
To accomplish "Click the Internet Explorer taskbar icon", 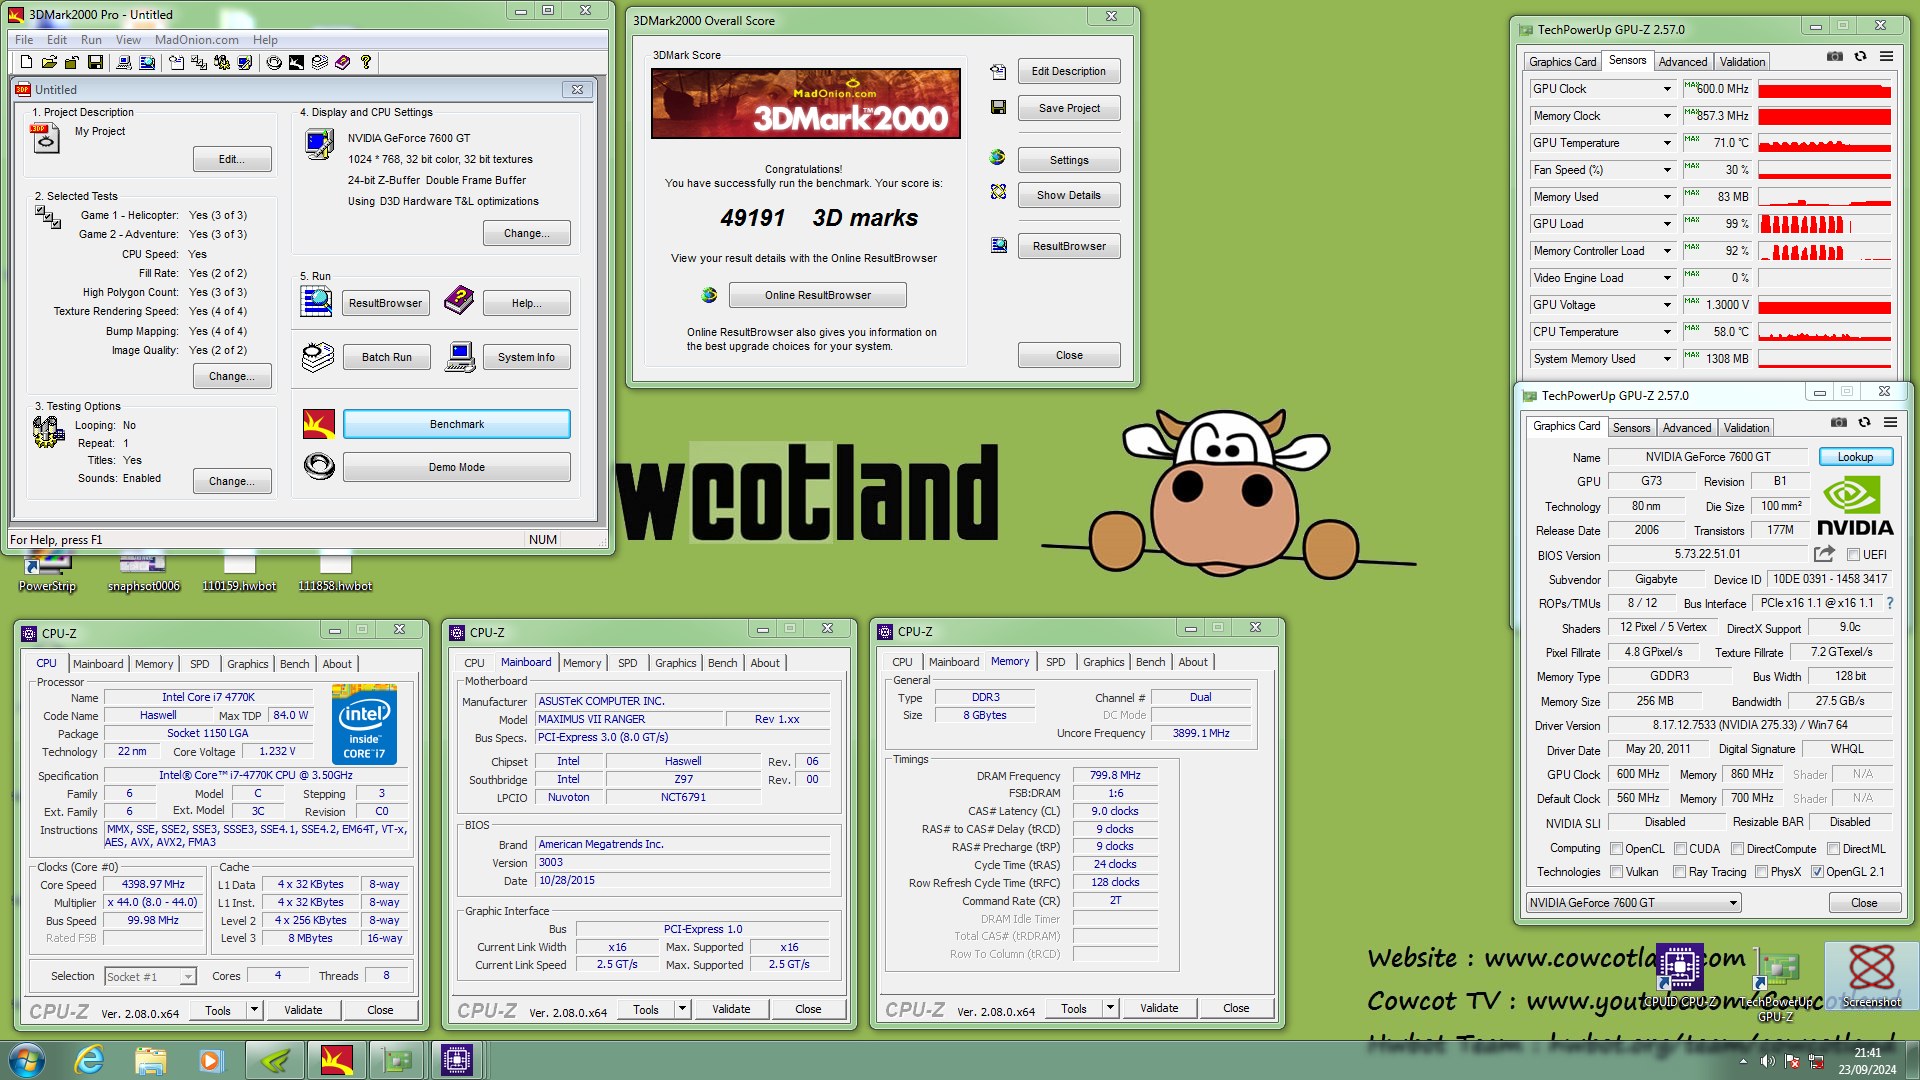I will tap(90, 1060).
